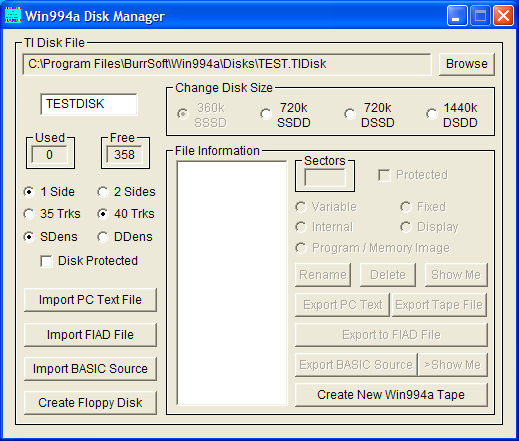Click Export Tape File button
This screenshot has height=441, width=519.
(439, 305)
